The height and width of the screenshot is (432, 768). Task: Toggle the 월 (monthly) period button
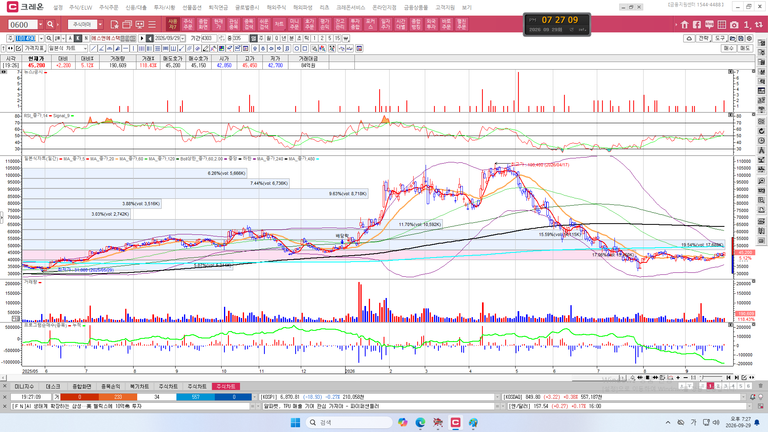pos(268,38)
